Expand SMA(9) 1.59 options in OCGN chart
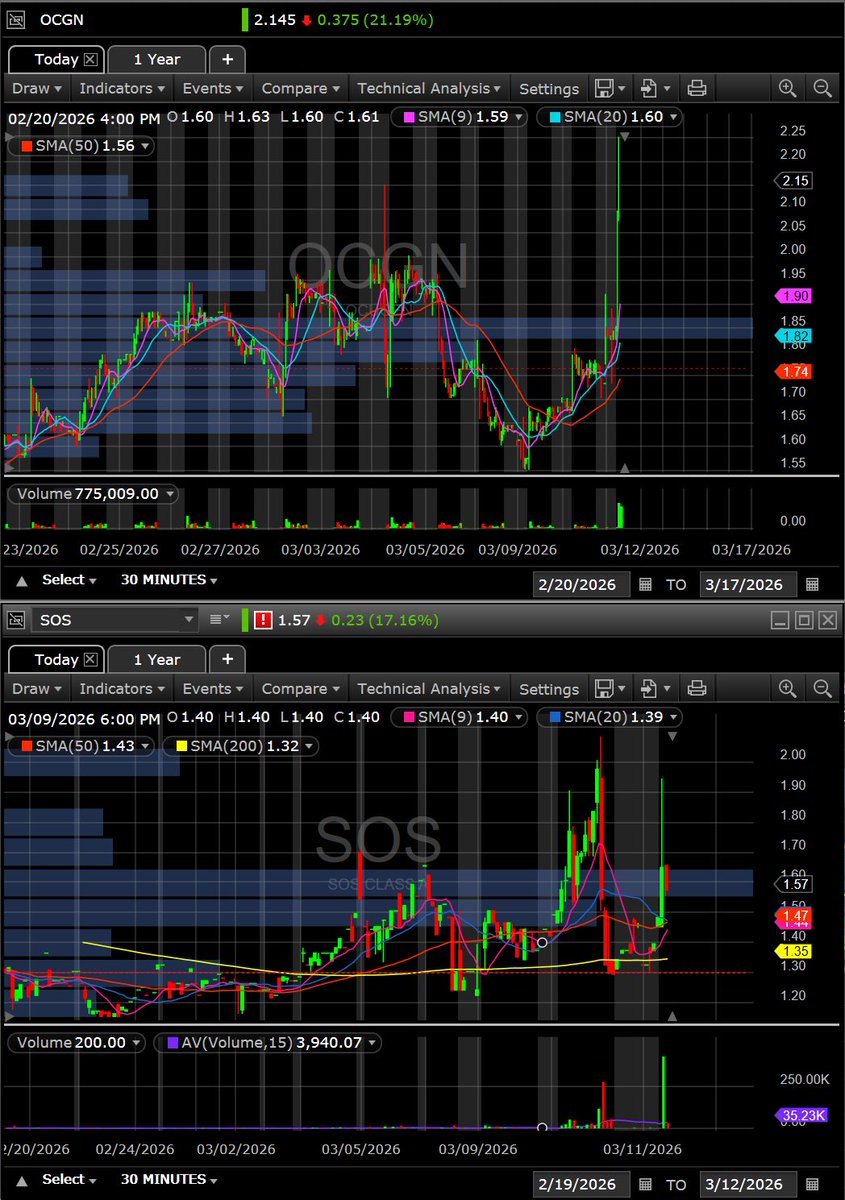 click(517, 117)
